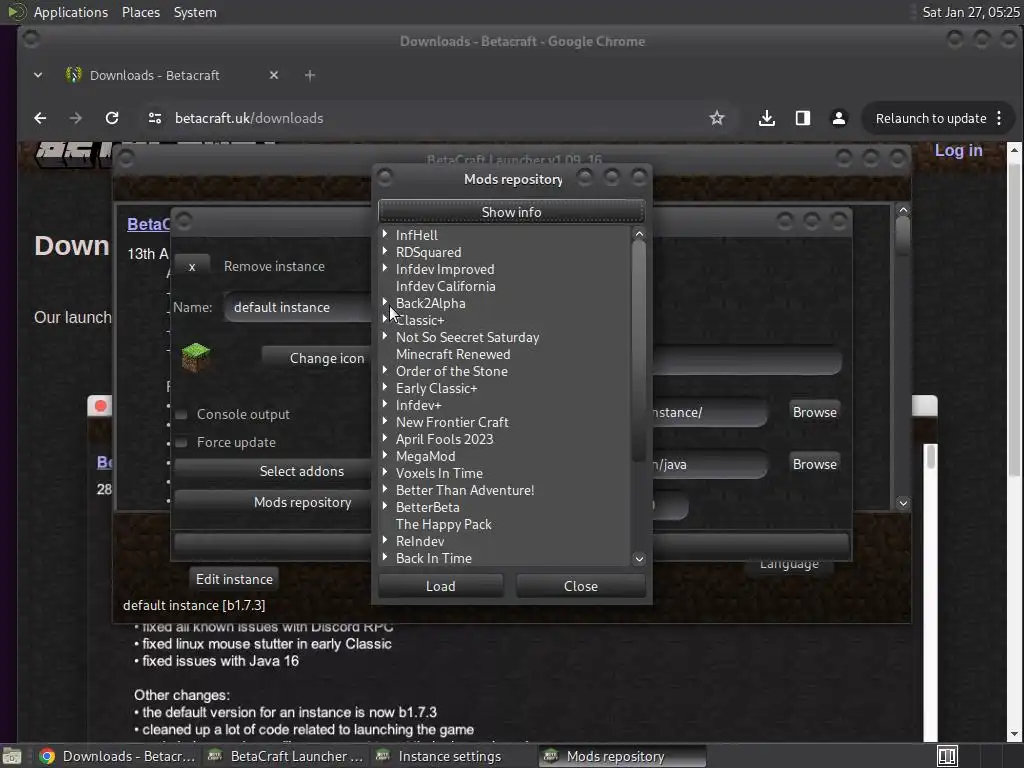Select Minecraft Renewed in mods list
Image resolution: width=1024 pixels, height=768 pixels.
(x=453, y=354)
